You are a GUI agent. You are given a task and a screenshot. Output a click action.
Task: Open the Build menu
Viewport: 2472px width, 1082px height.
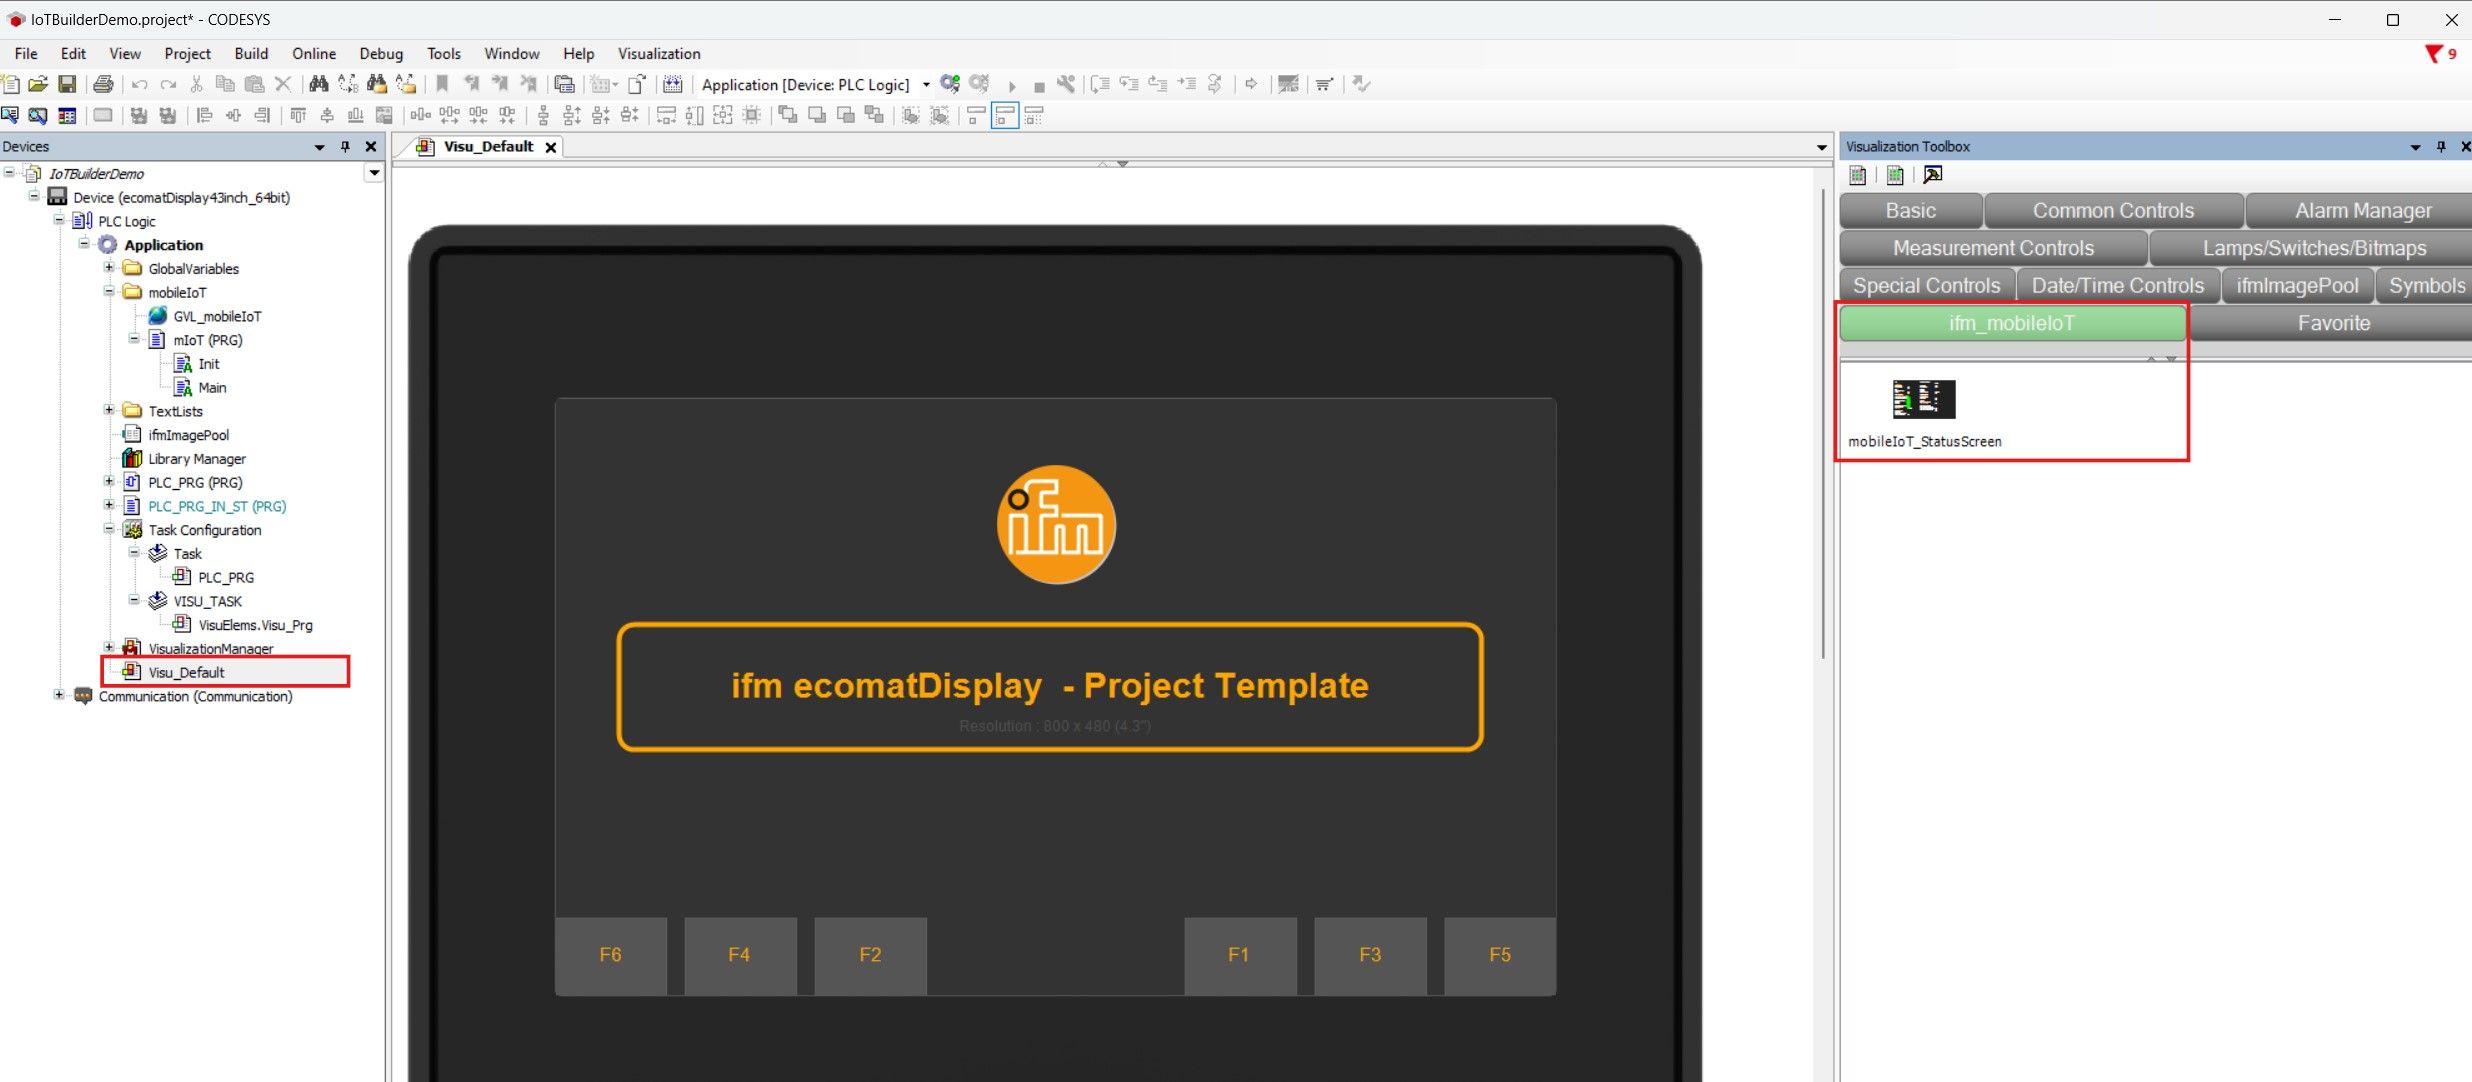click(251, 54)
